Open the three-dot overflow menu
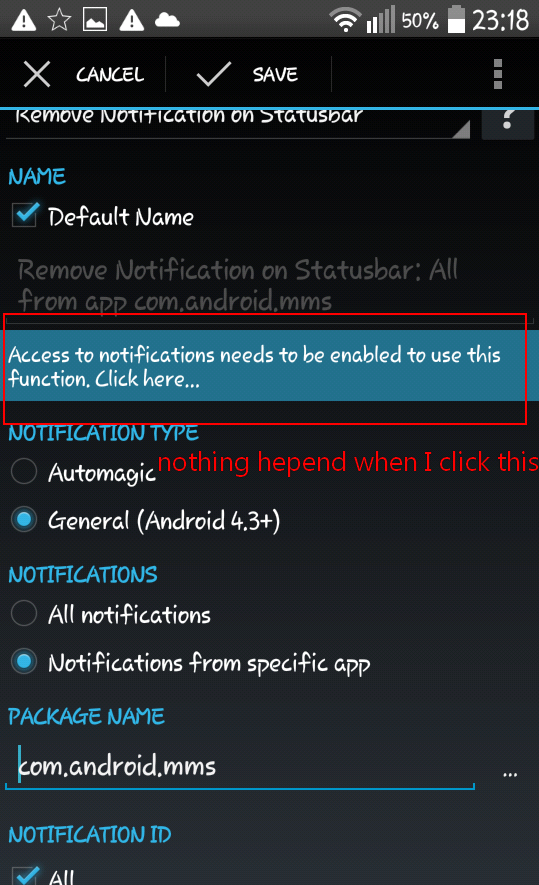The image size is (539, 885). tap(497, 74)
